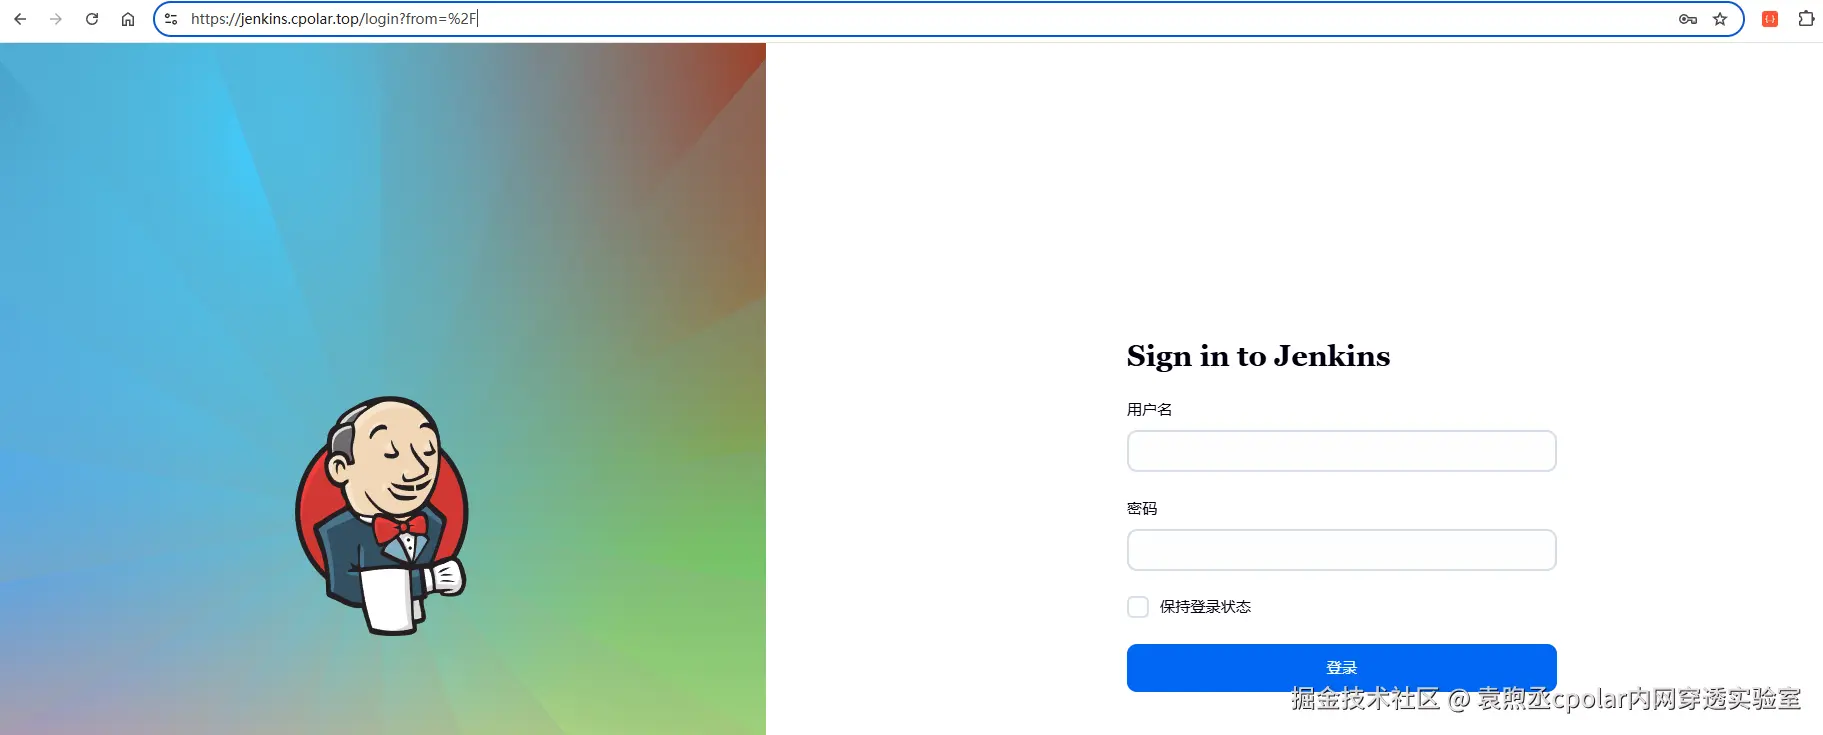Go back using the browser back arrow
This screenshot has width=1823, height=735.
point(20,19)
